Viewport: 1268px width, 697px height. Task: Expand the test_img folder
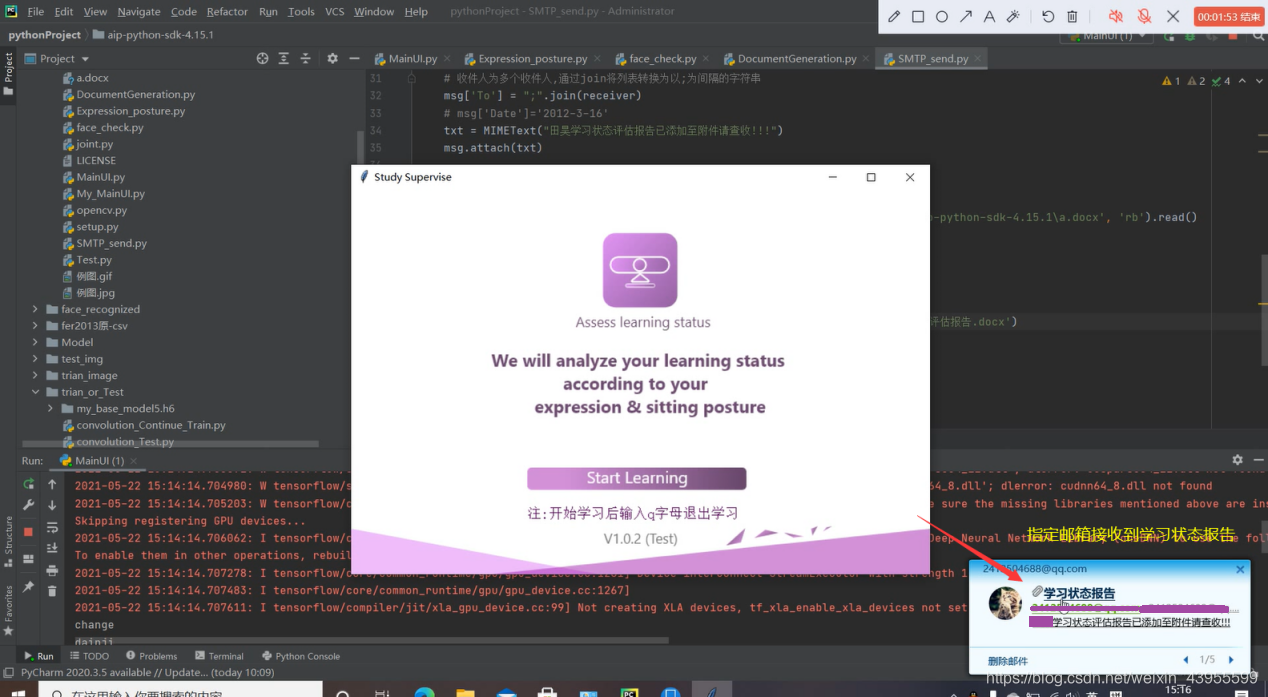pos(36,359)
